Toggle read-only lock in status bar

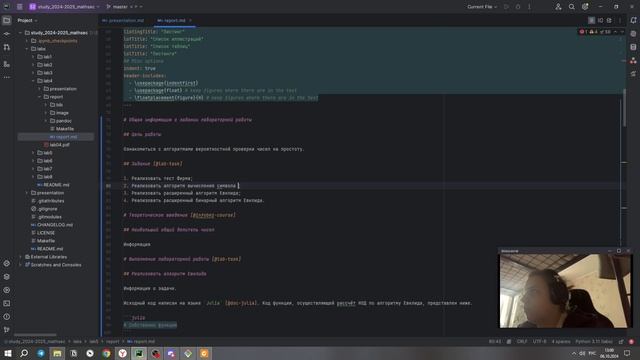(621, 341)
